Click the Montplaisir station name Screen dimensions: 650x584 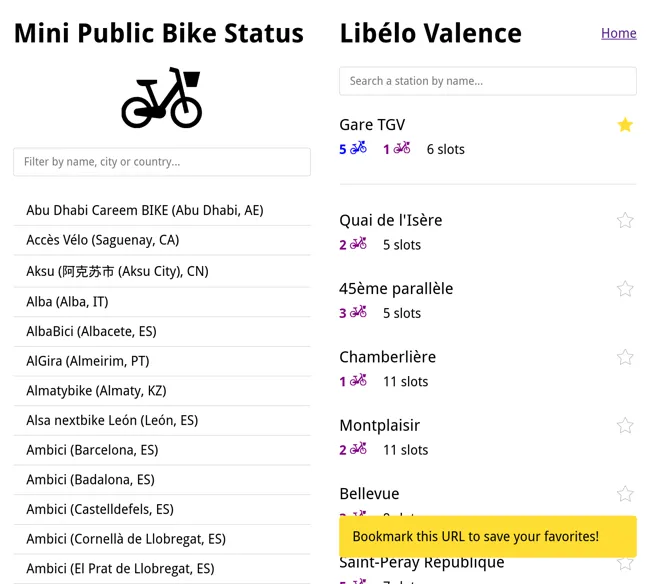coord(379,426)
